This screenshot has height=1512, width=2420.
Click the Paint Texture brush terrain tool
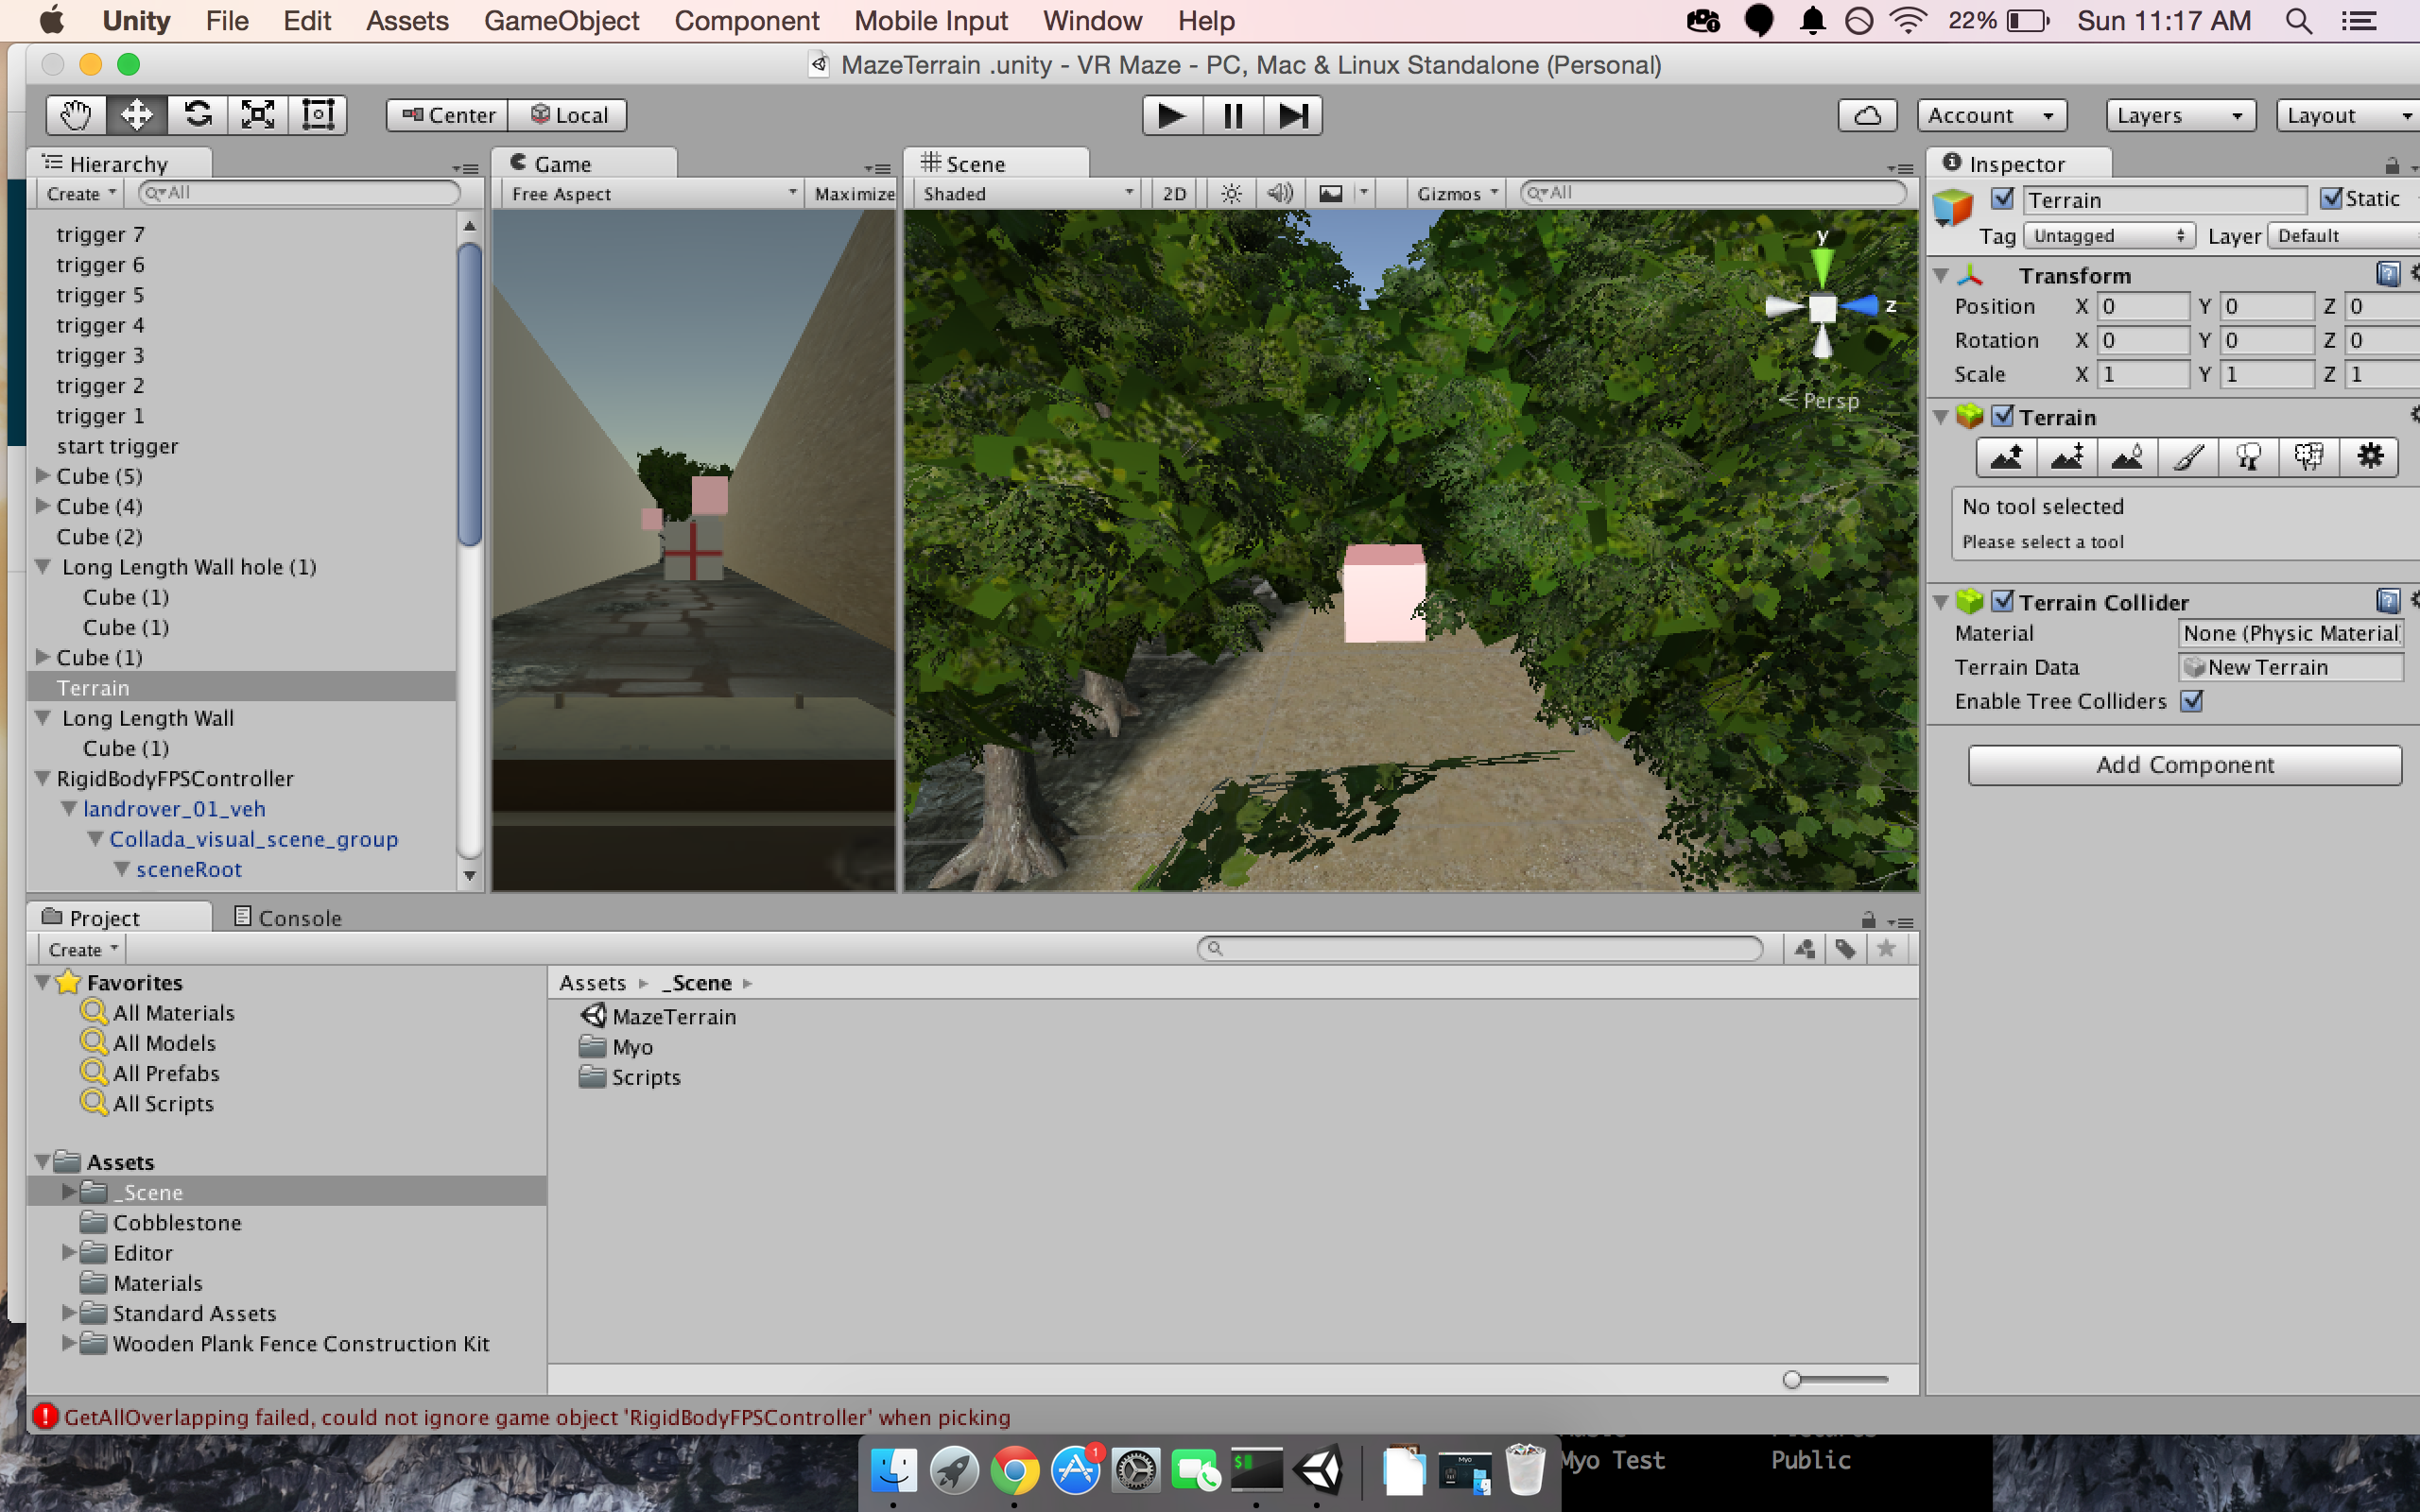point(2187,457)
